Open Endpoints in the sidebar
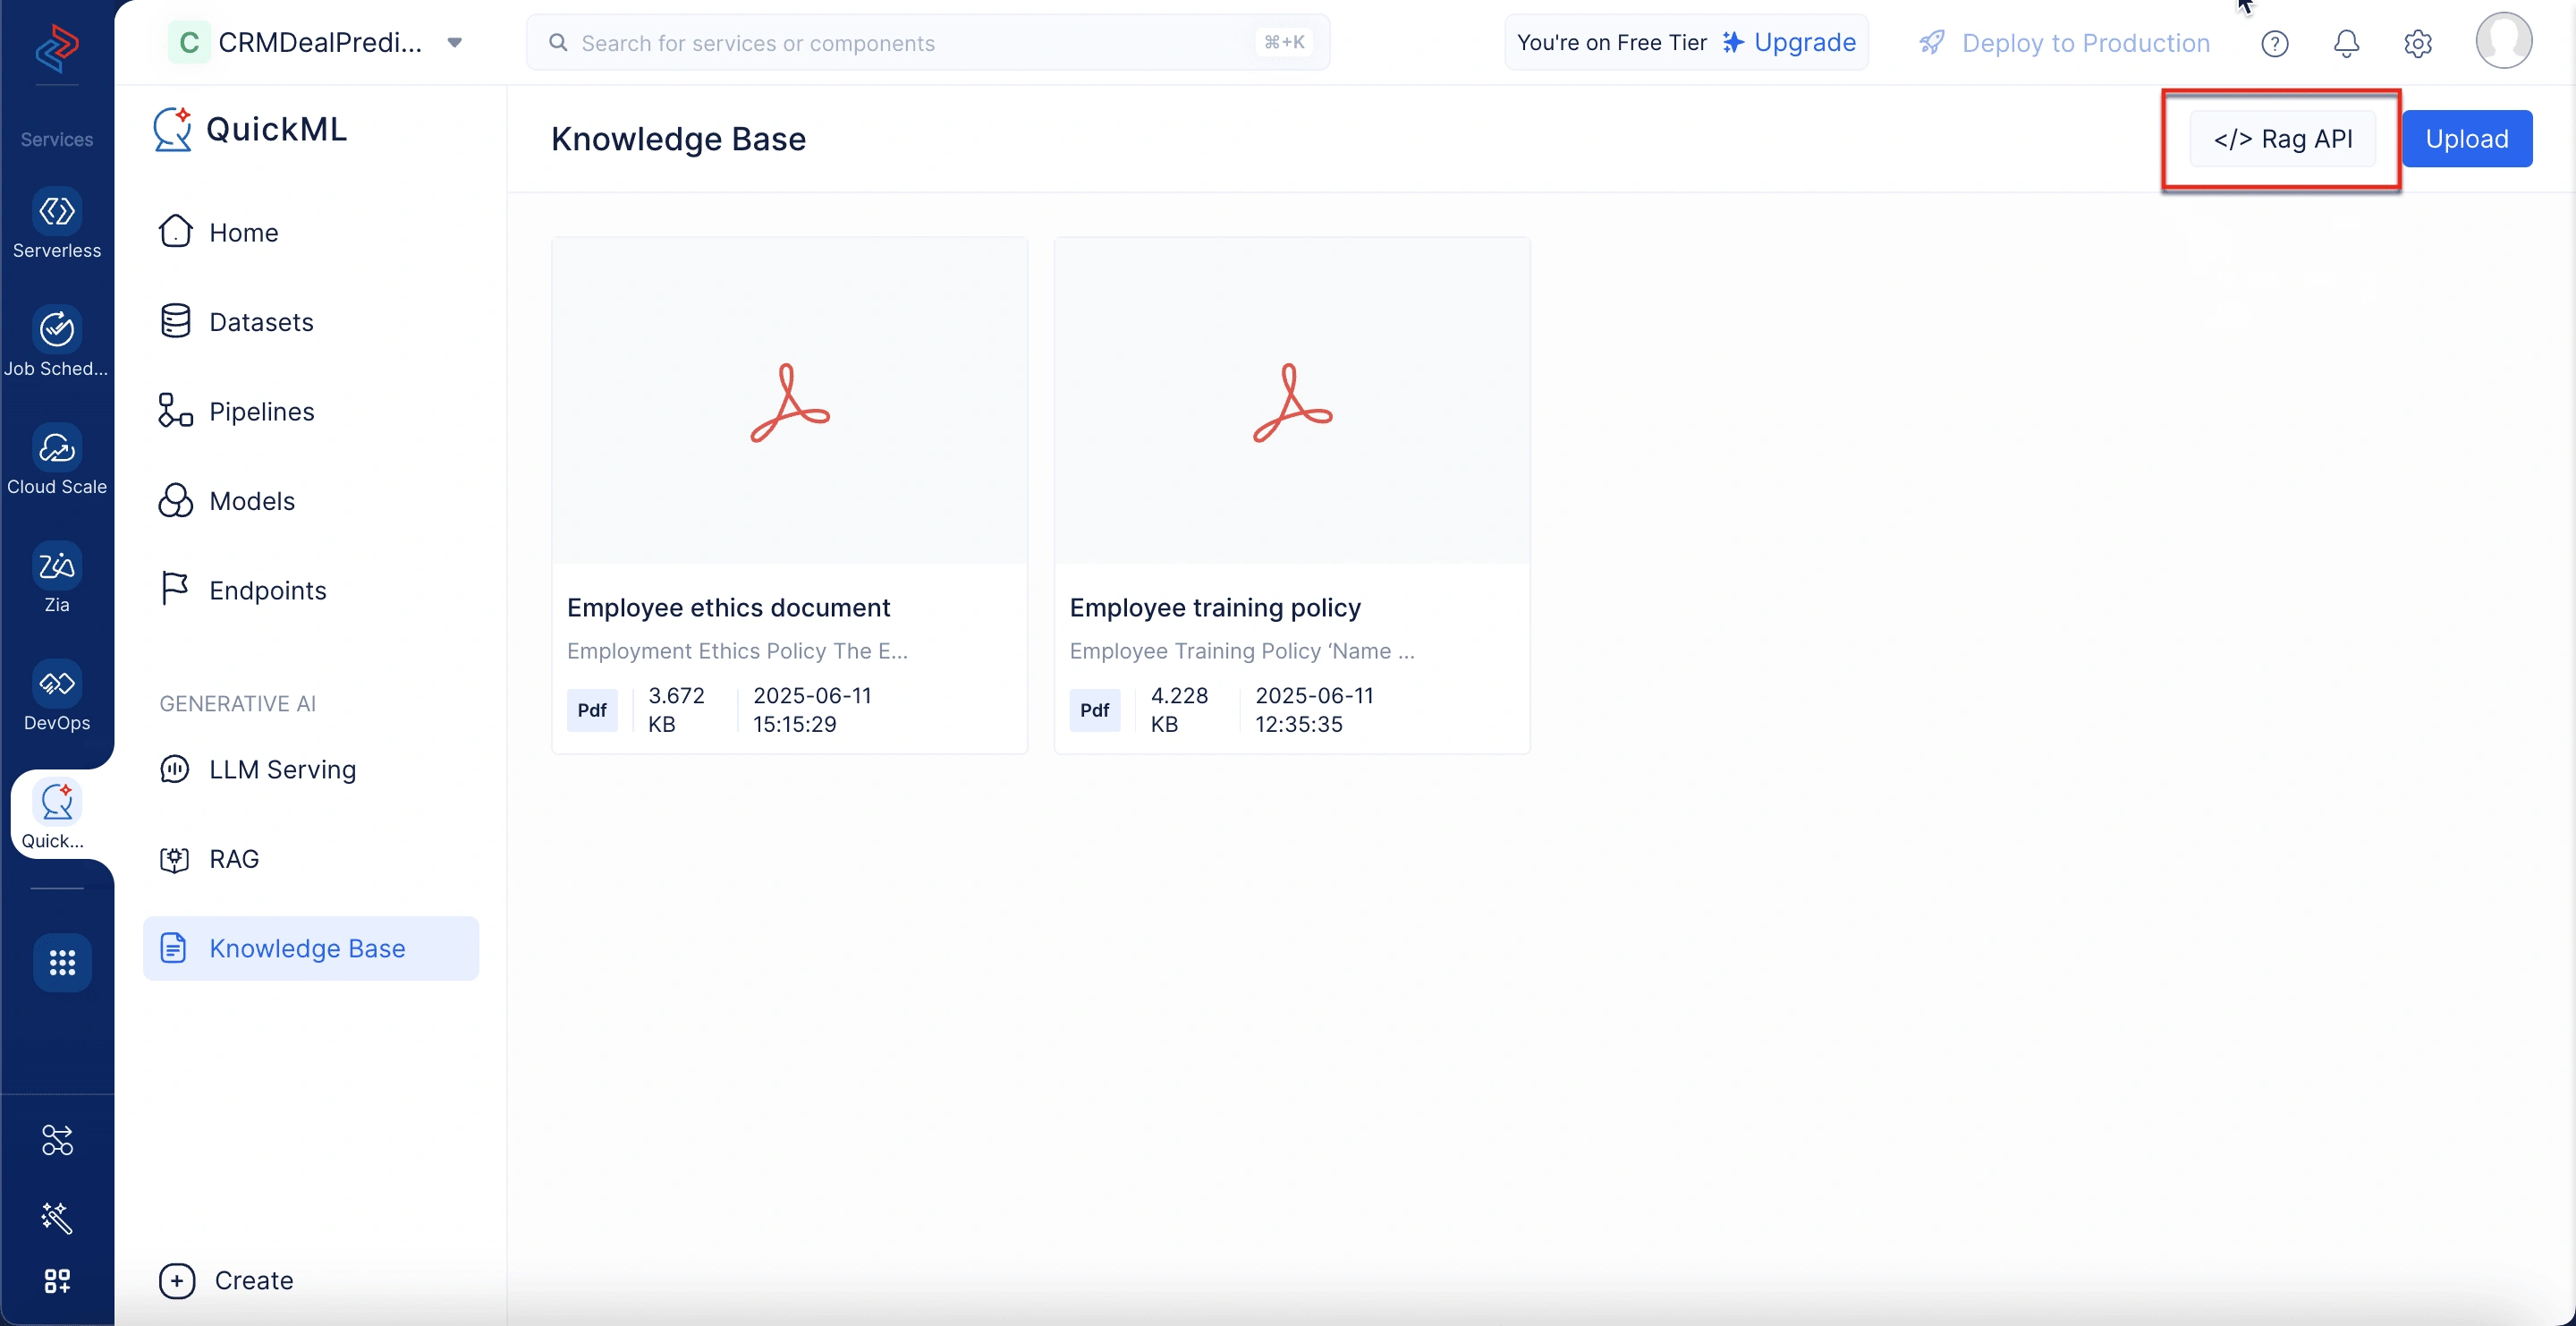The image size is (2576, 1326). point(311,590)
